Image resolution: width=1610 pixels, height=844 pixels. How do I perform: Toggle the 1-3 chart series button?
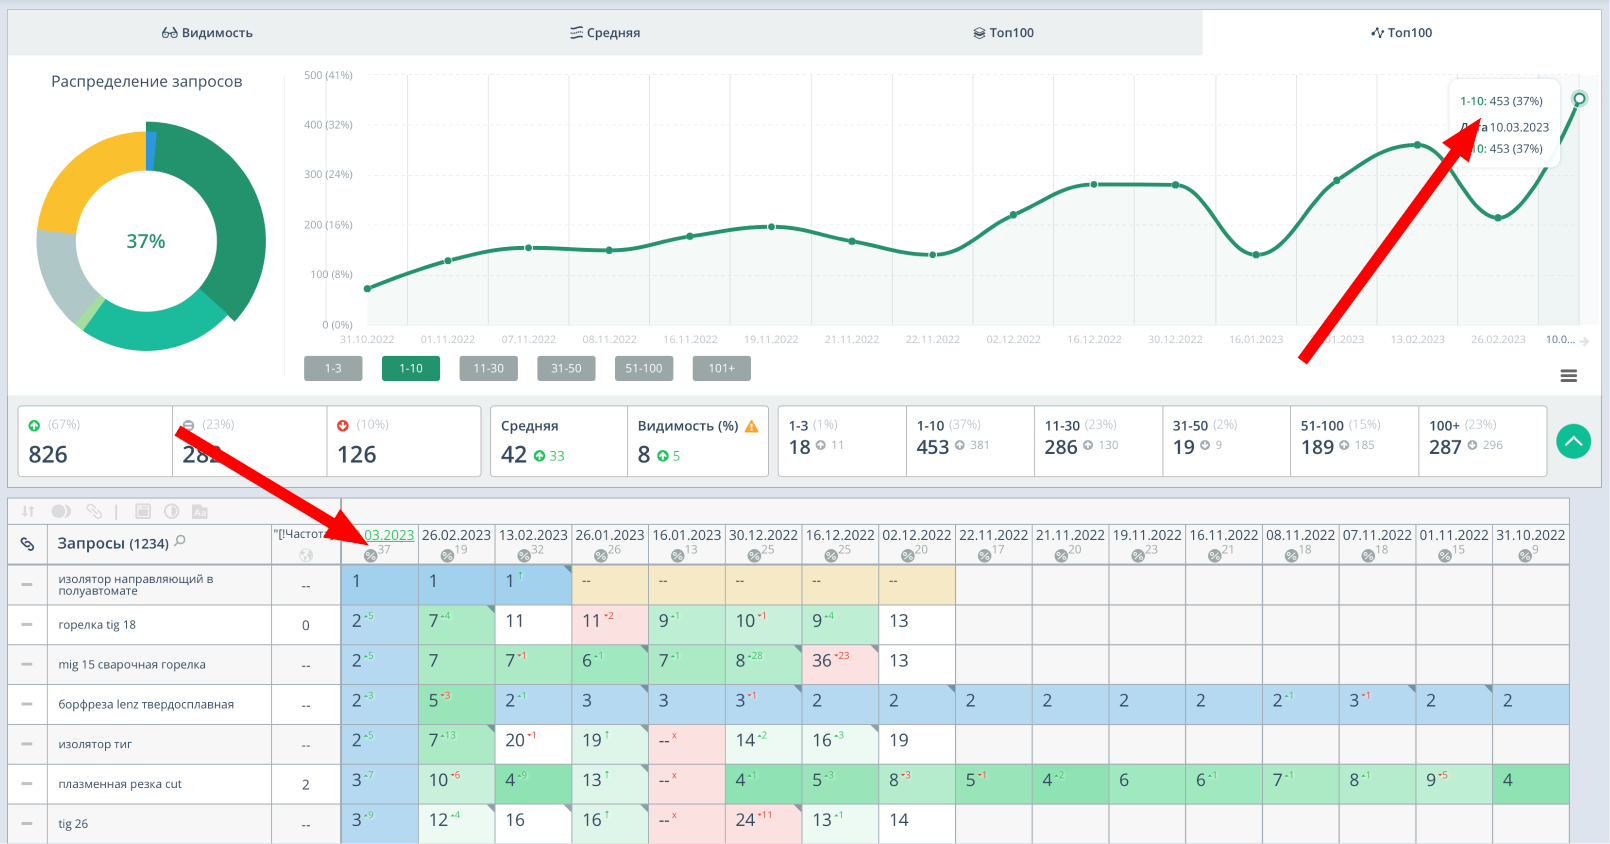coord(333,368)
